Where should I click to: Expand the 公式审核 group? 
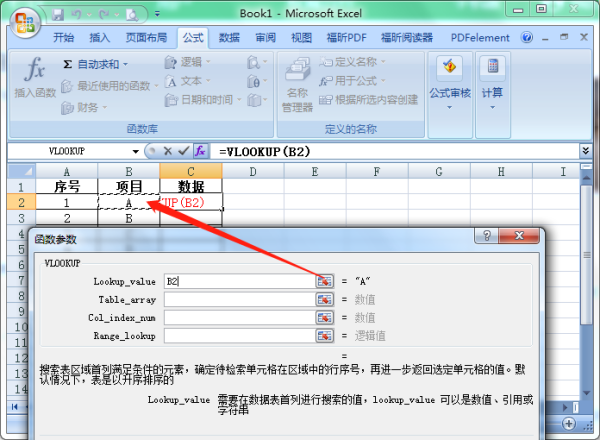(x=450, y=96)
